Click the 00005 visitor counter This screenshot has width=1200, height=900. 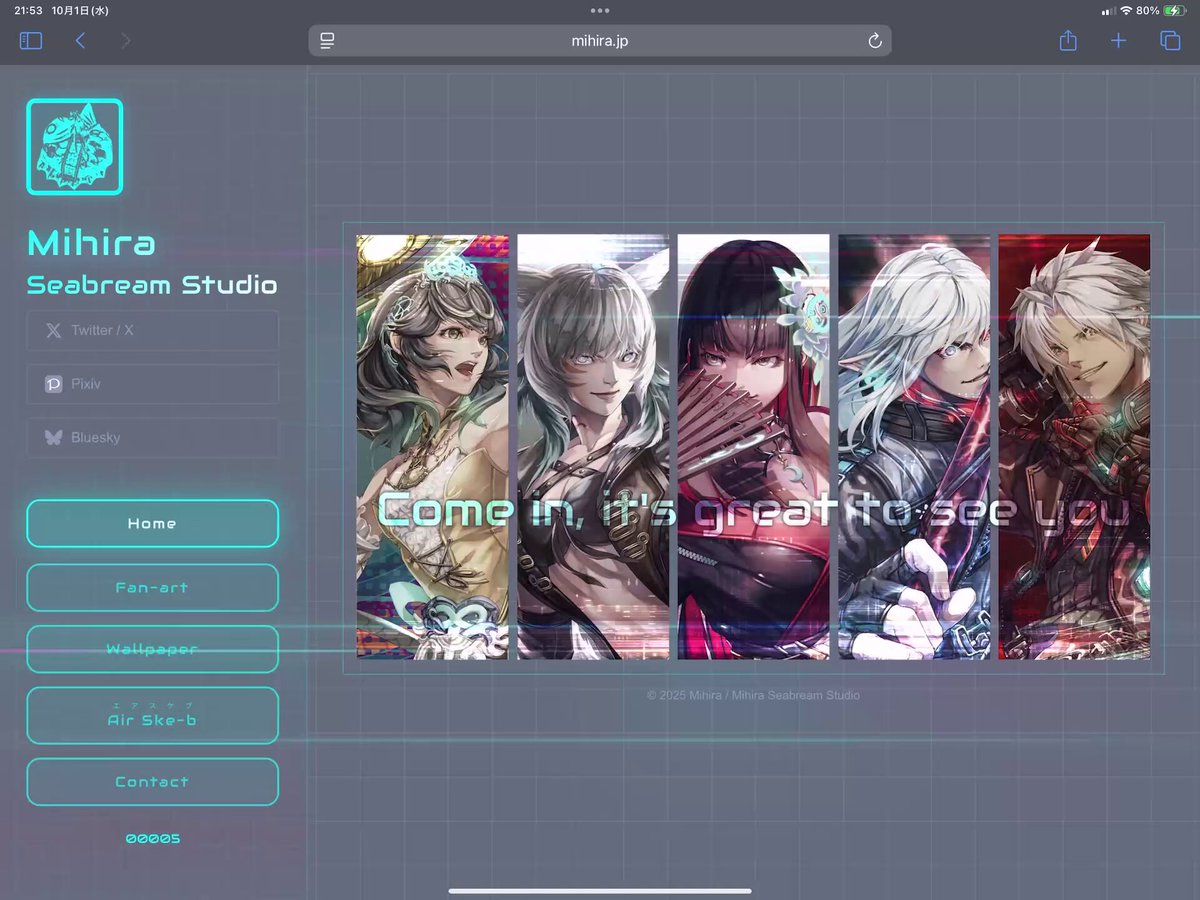(152, 839)
